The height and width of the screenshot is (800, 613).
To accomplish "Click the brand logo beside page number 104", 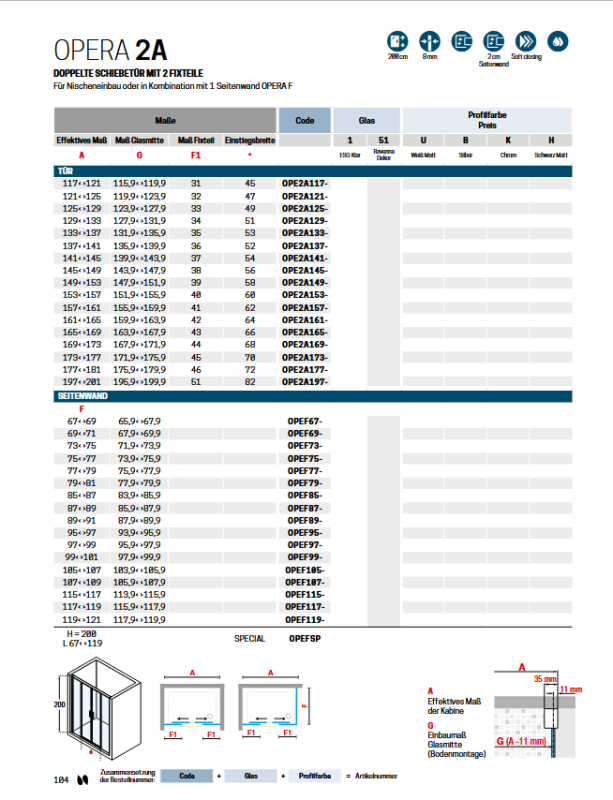I will (x=83, y=780).
